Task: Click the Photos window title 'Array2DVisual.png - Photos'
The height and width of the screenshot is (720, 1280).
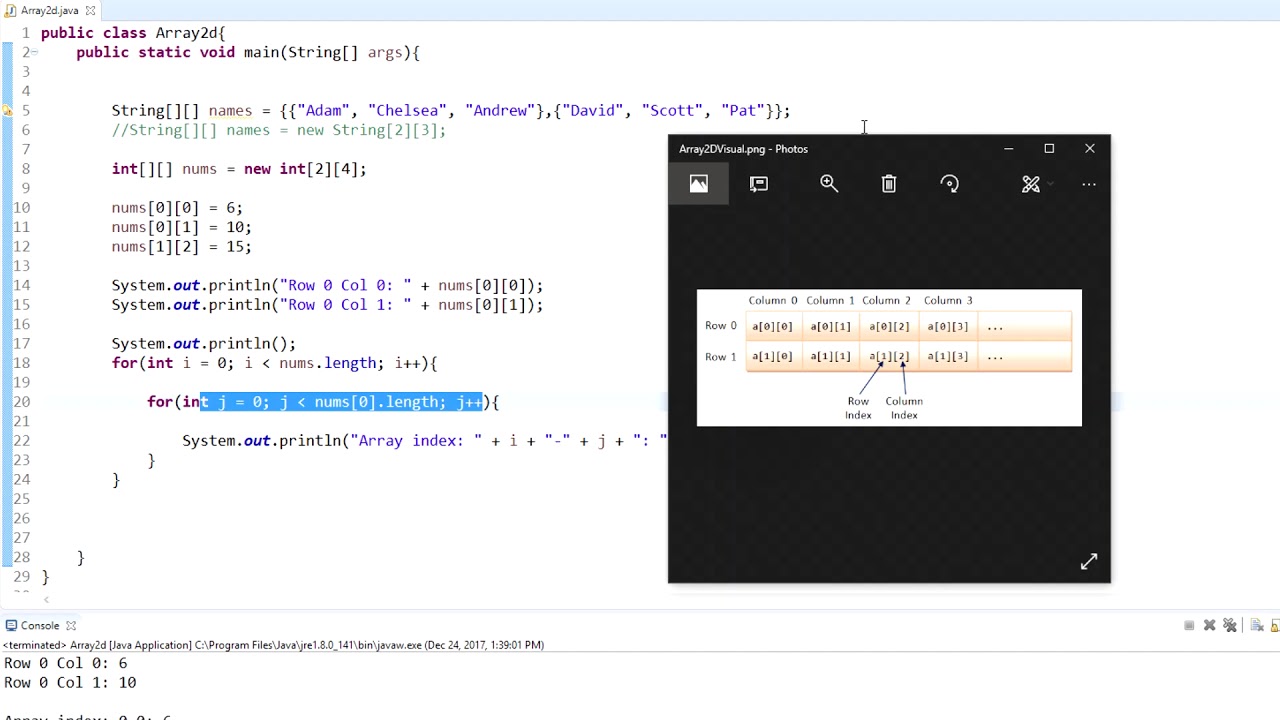Action: [x=743, y=149]
